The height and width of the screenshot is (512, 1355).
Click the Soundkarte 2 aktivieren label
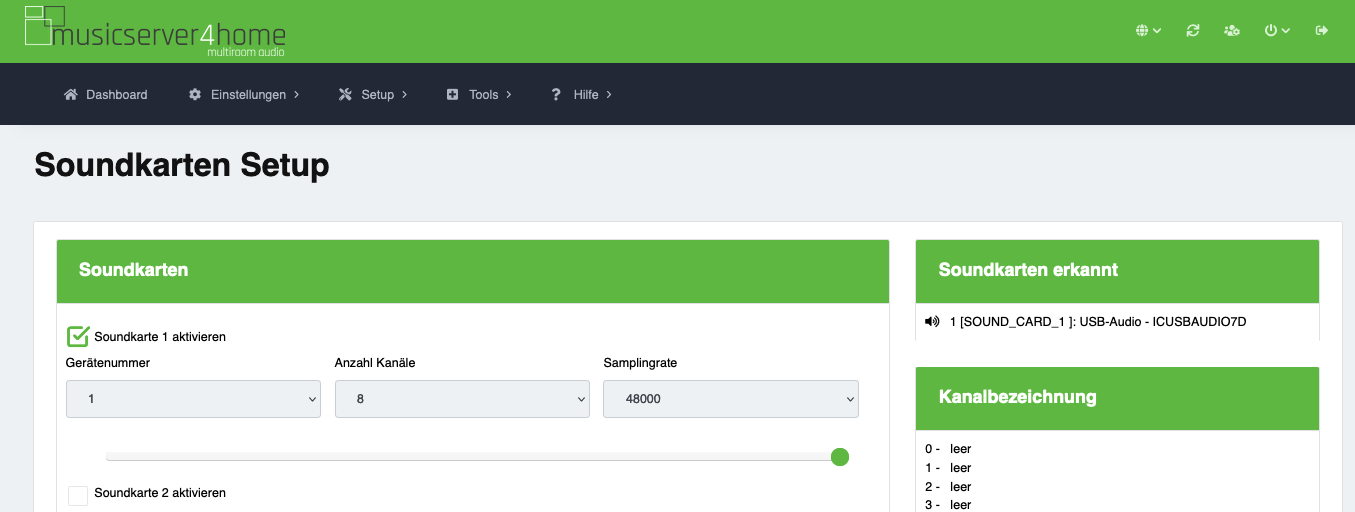coord(160,493)
